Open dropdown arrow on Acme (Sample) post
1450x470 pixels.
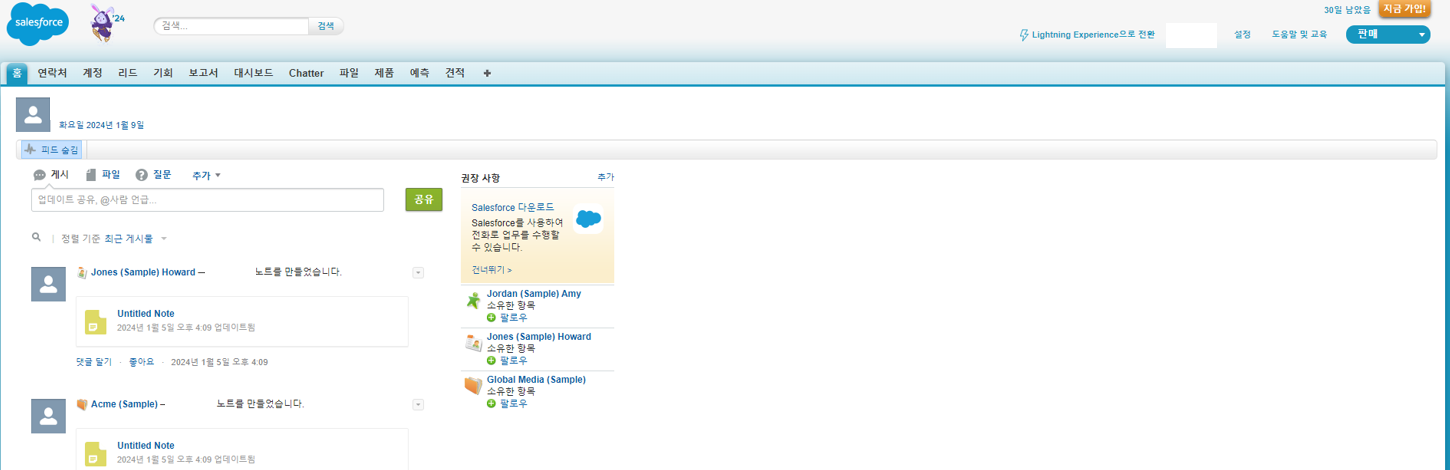click(418, 405)
